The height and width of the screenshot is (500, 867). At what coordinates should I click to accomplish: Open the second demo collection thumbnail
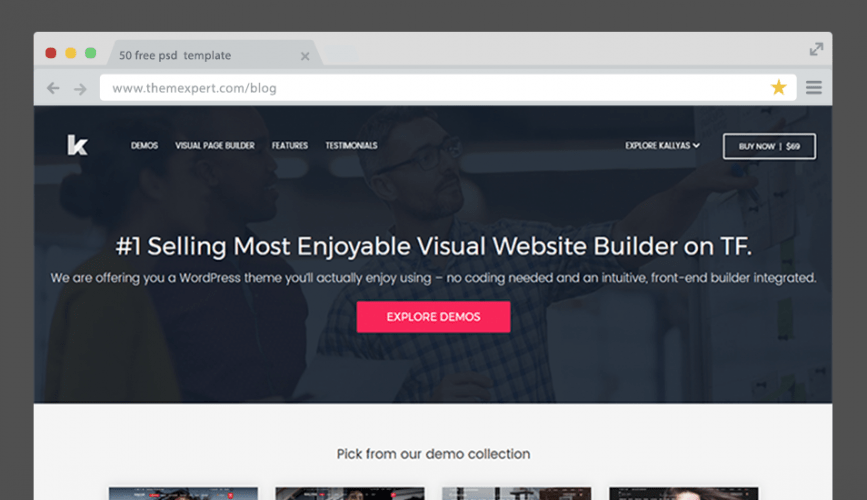tap(349, 493)
